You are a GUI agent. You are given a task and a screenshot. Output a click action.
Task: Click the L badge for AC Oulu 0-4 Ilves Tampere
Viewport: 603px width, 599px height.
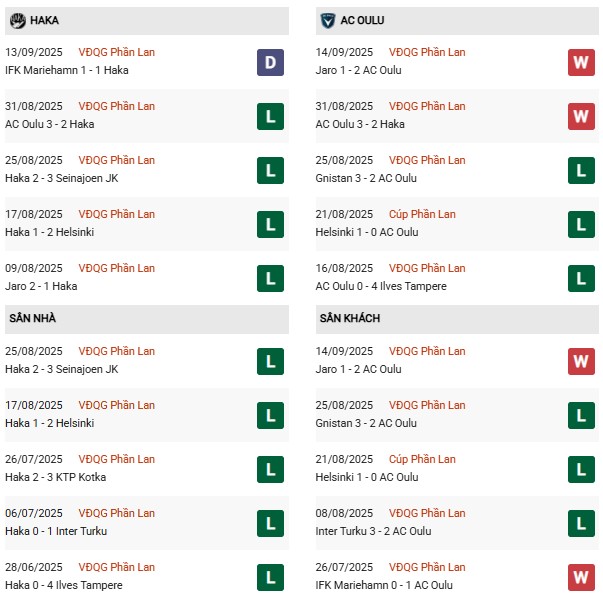(x=581, y=278)
